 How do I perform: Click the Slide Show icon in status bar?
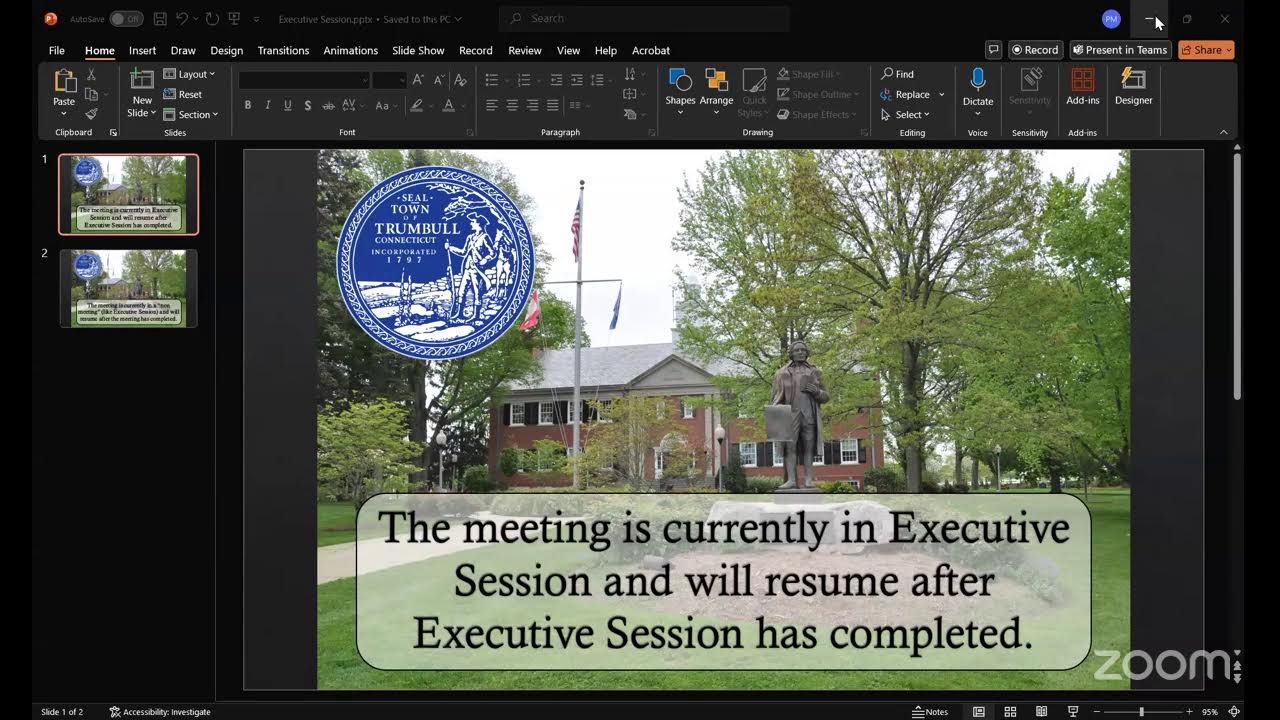tap(1073, 712)
